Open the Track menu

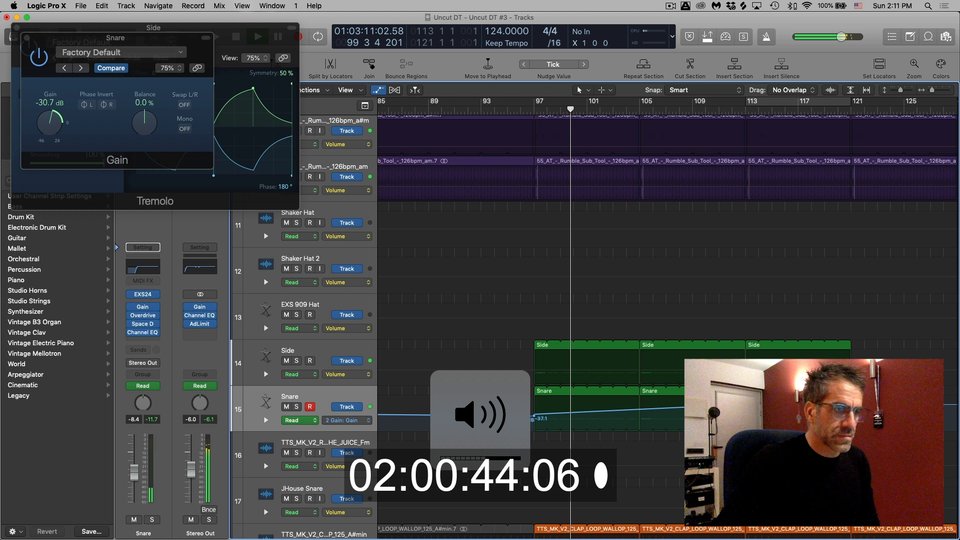click(126, 6)
